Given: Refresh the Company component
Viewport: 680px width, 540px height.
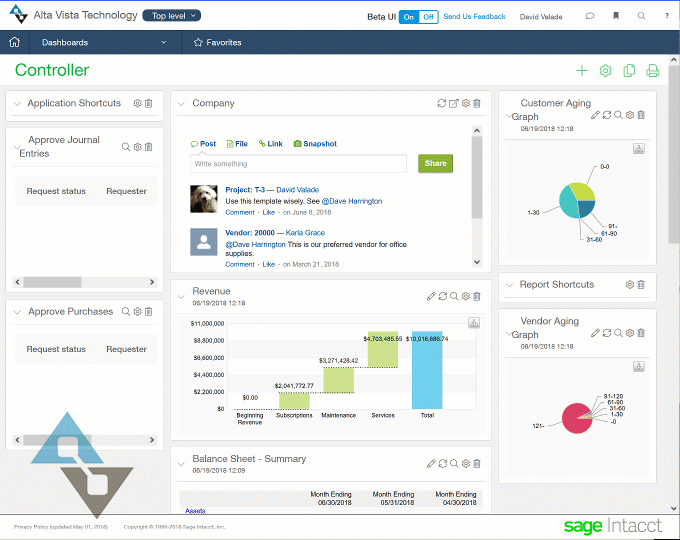Looking at the screenshot, I should 441,103.
